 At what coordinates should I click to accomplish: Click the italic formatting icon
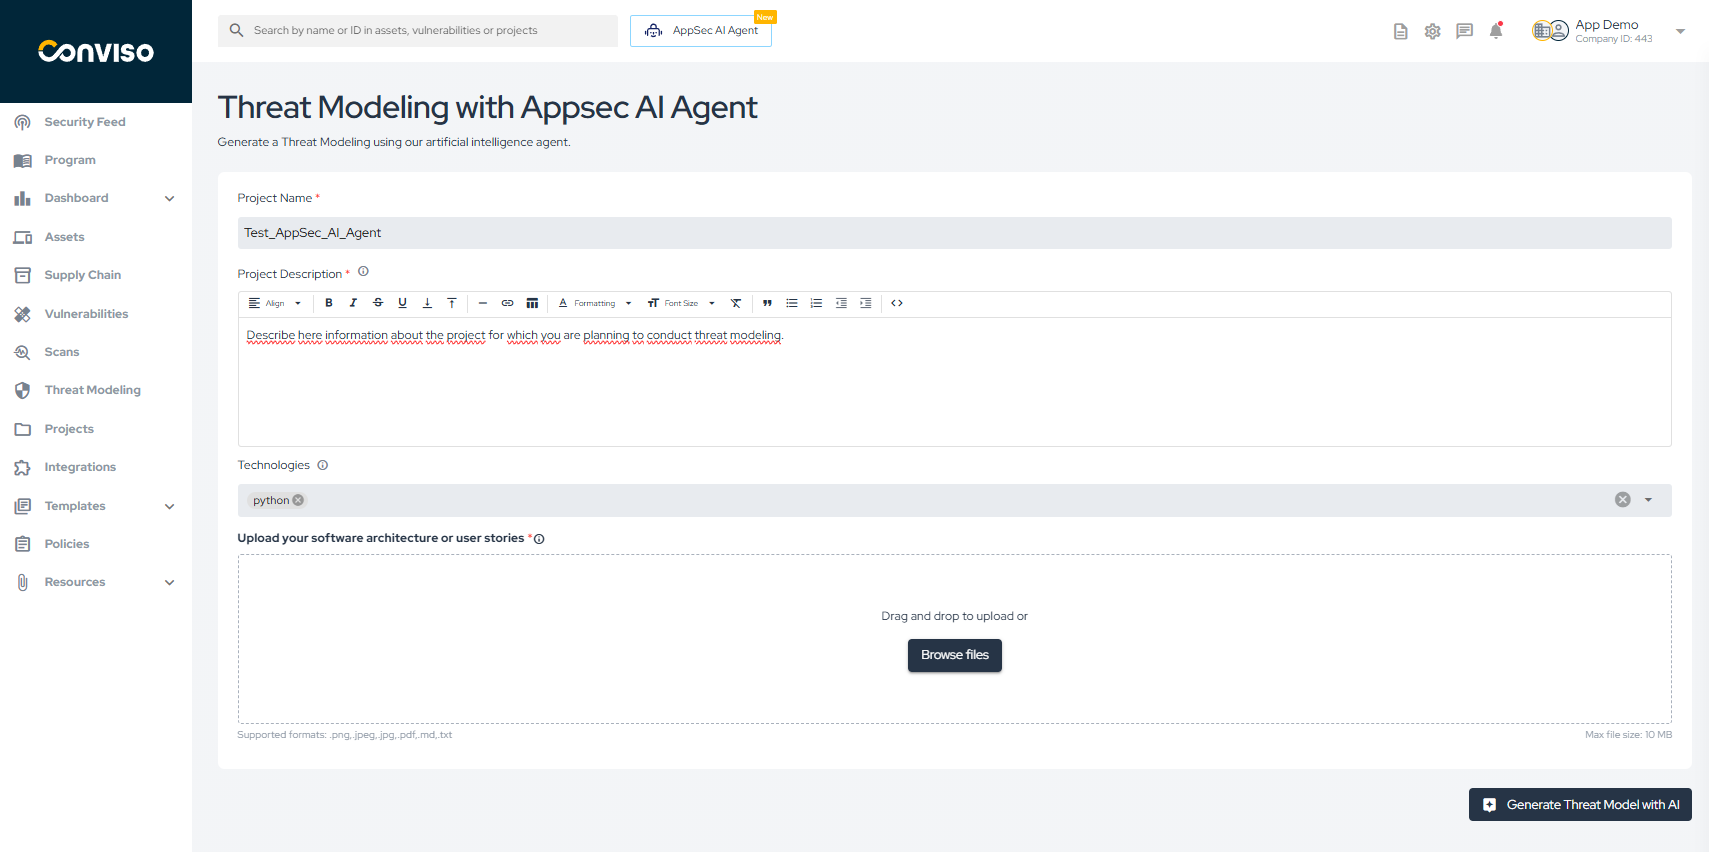(353, 303)
